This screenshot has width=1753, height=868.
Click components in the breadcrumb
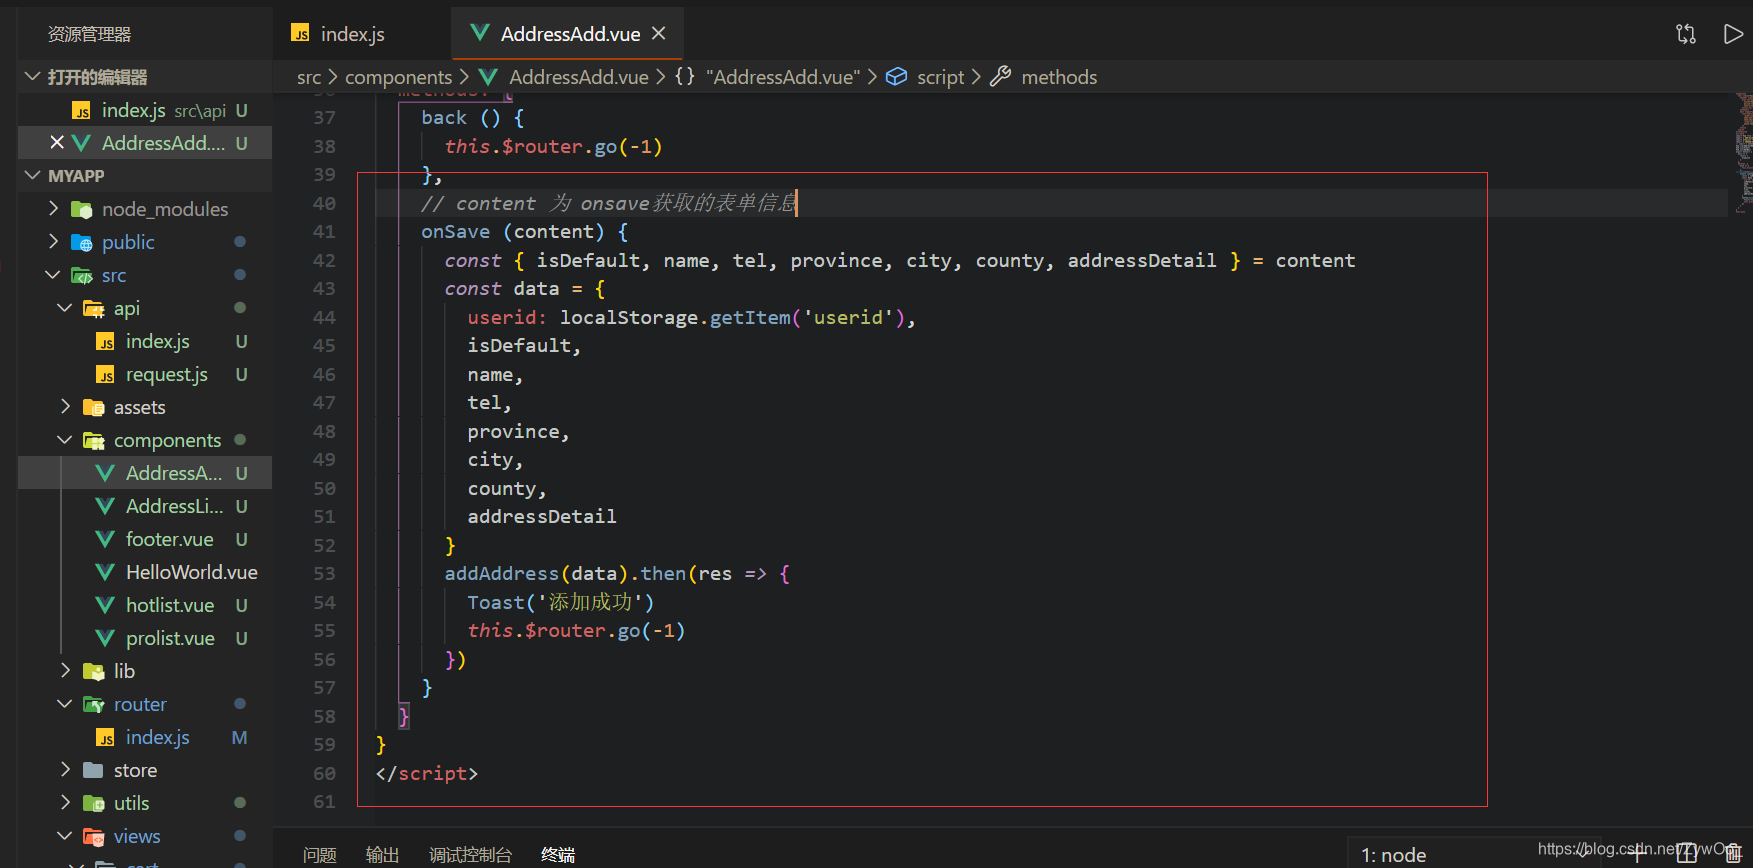[x=398, y=77]
